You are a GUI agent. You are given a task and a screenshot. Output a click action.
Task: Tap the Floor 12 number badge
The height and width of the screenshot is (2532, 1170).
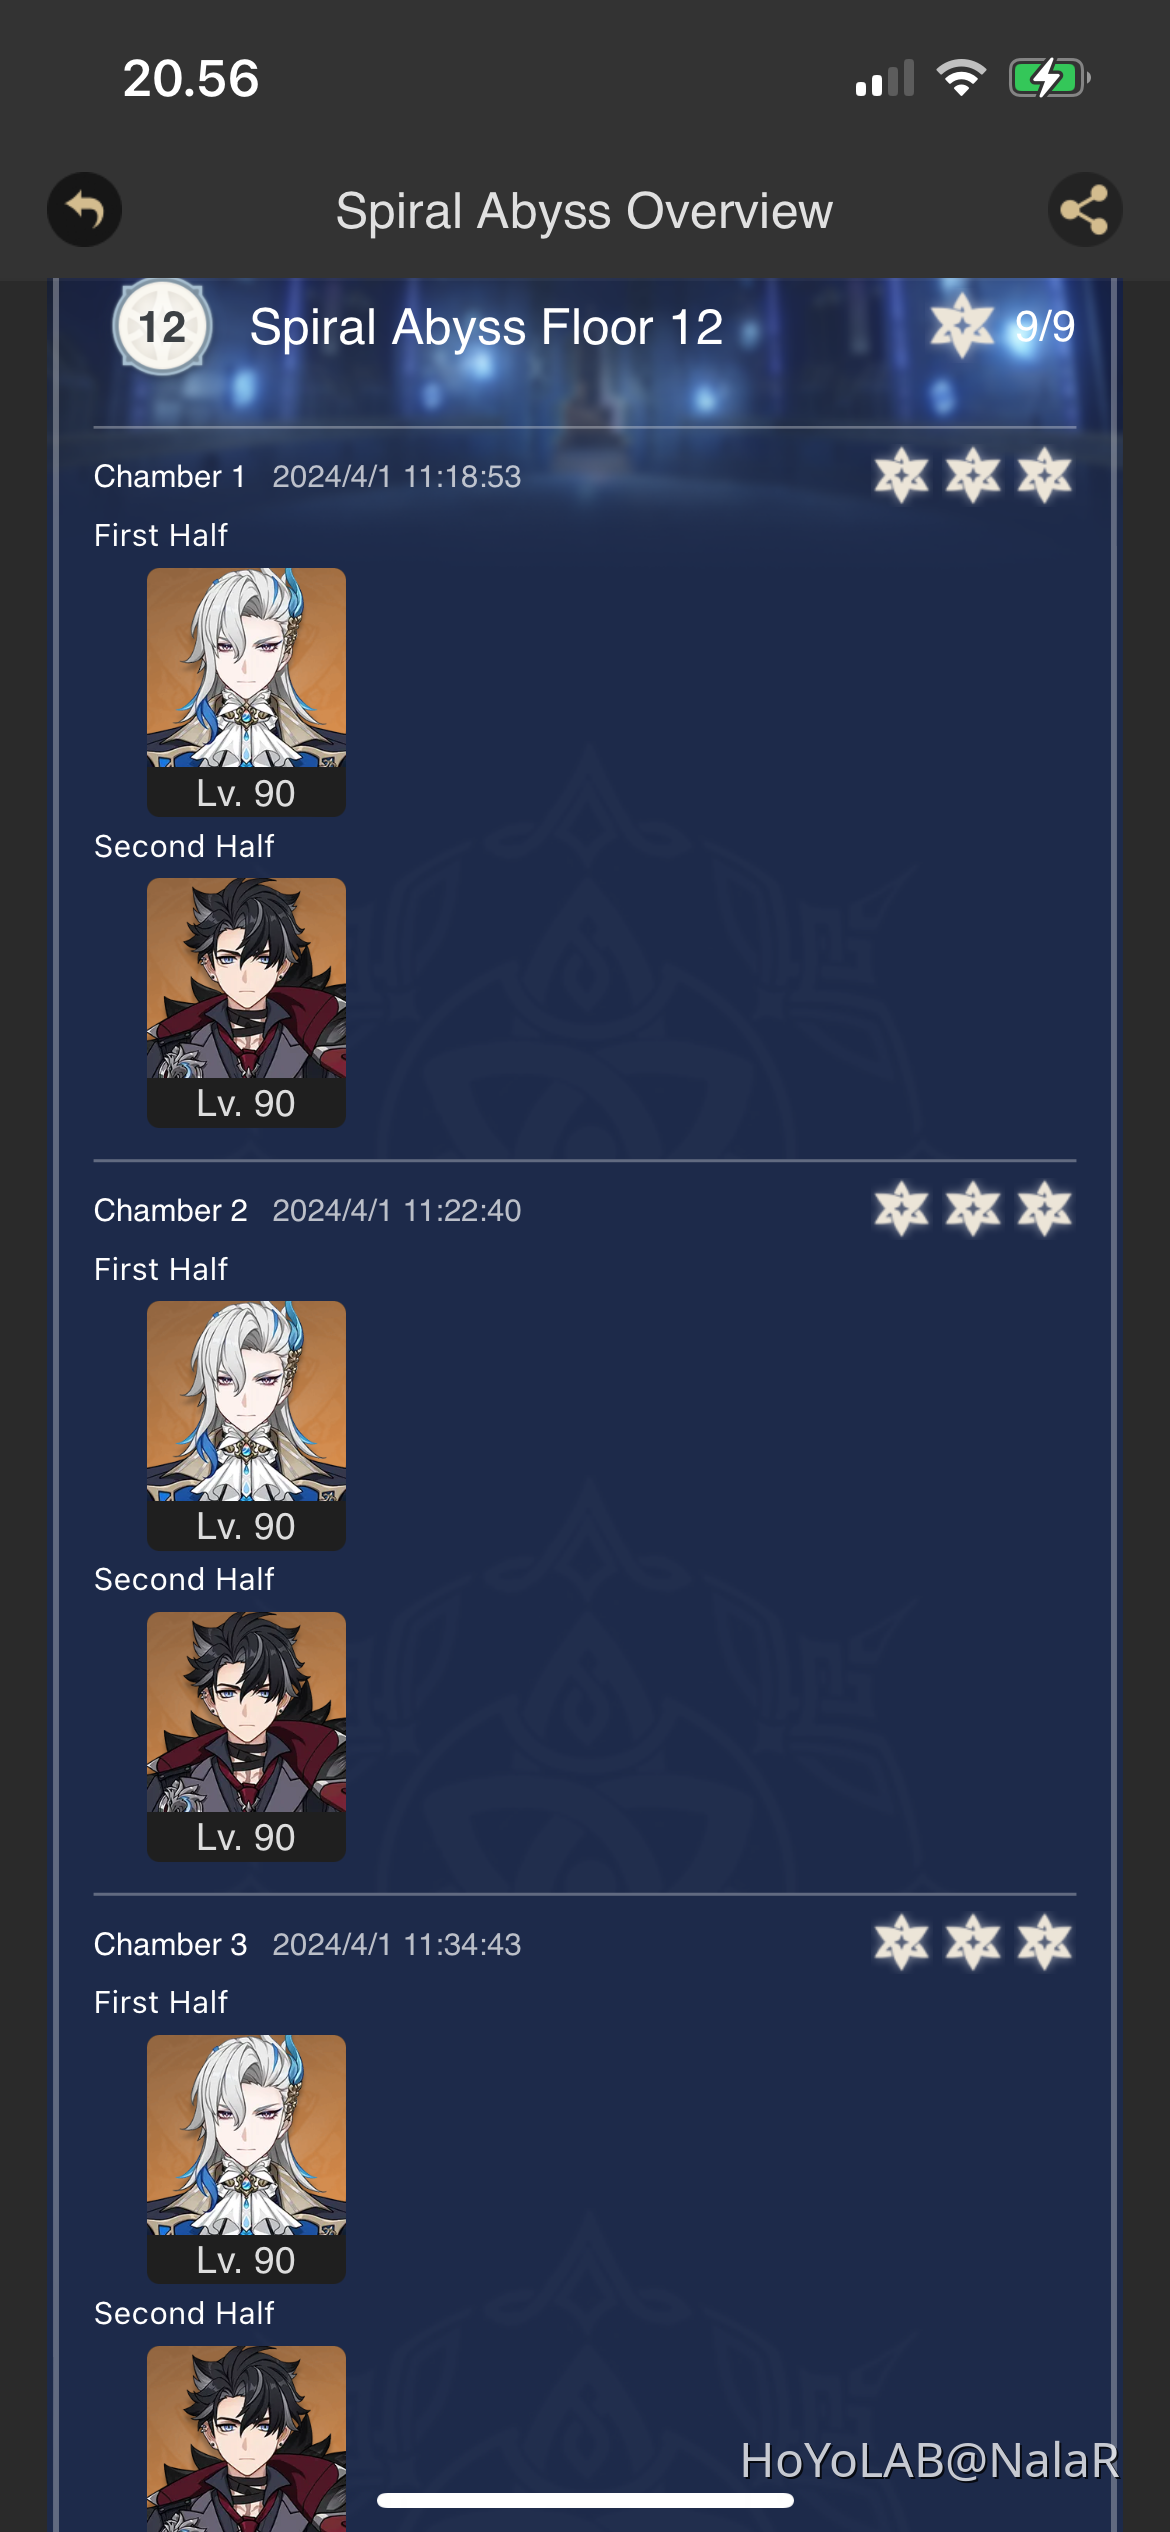(x=162, y=327)
